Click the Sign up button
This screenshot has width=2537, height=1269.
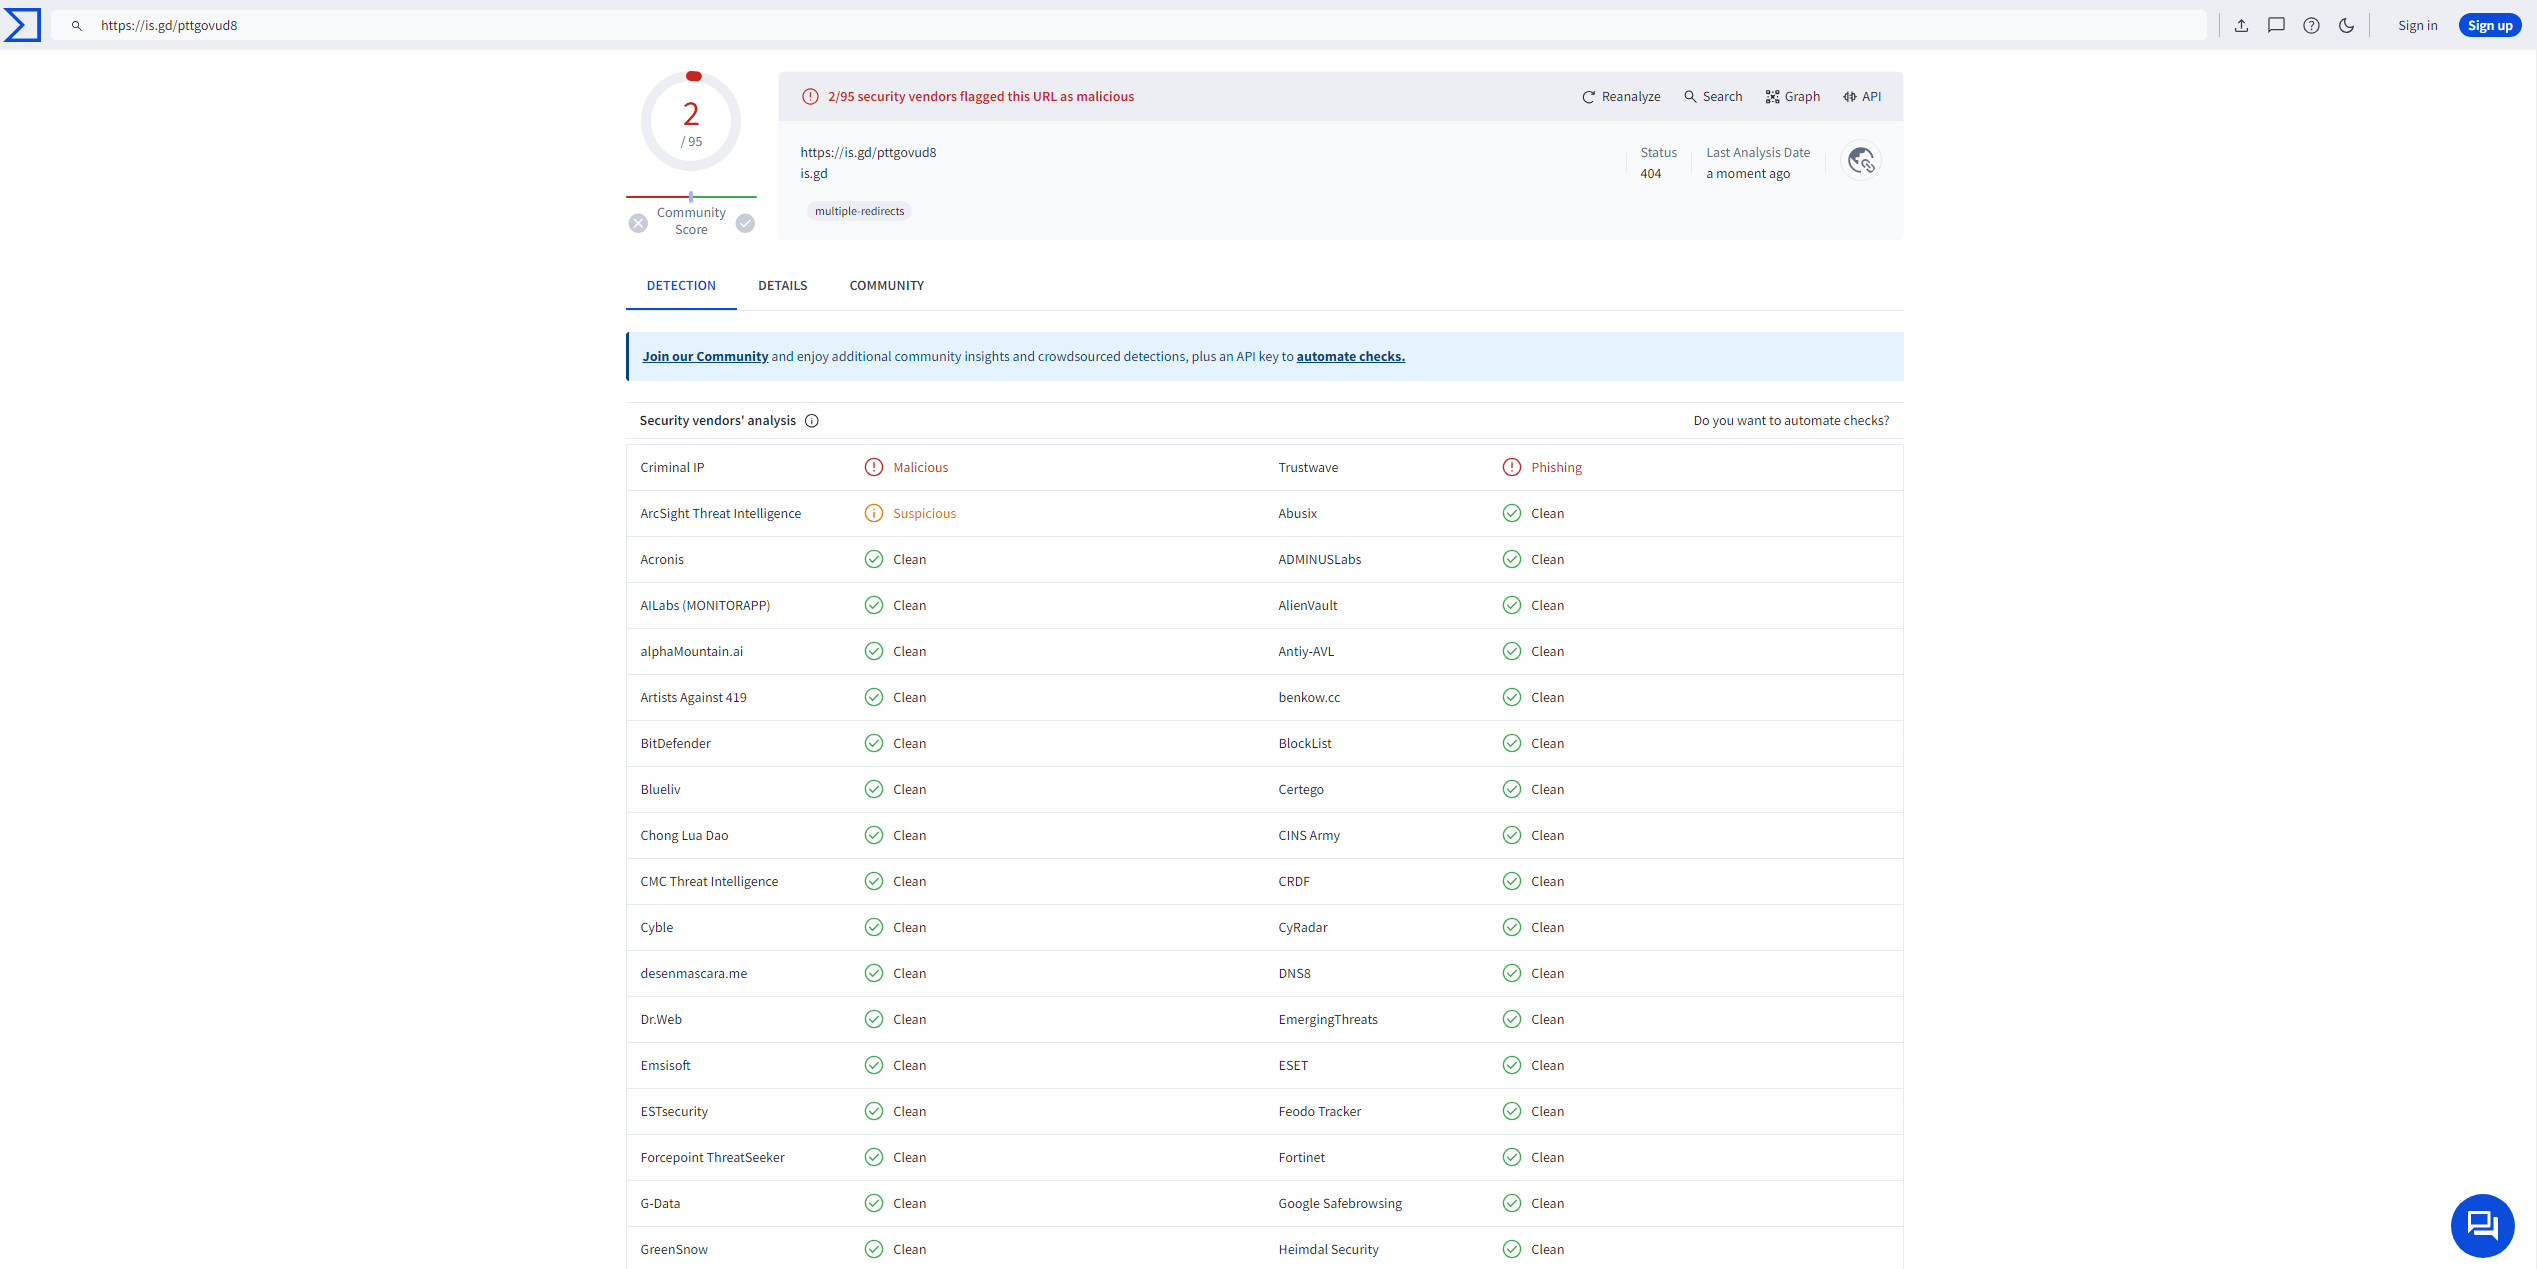pyautogui.click(x=2489, y=26)
